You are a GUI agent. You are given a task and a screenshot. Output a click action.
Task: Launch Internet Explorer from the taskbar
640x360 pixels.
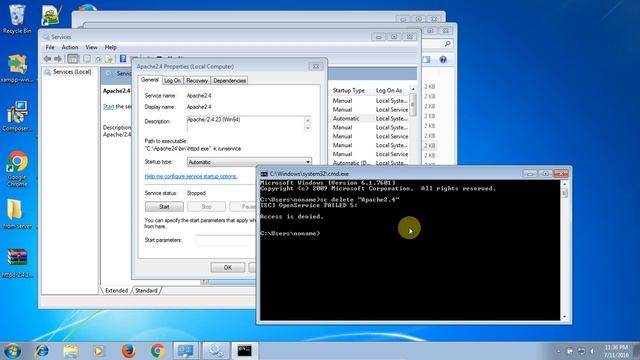click(42, 351)
